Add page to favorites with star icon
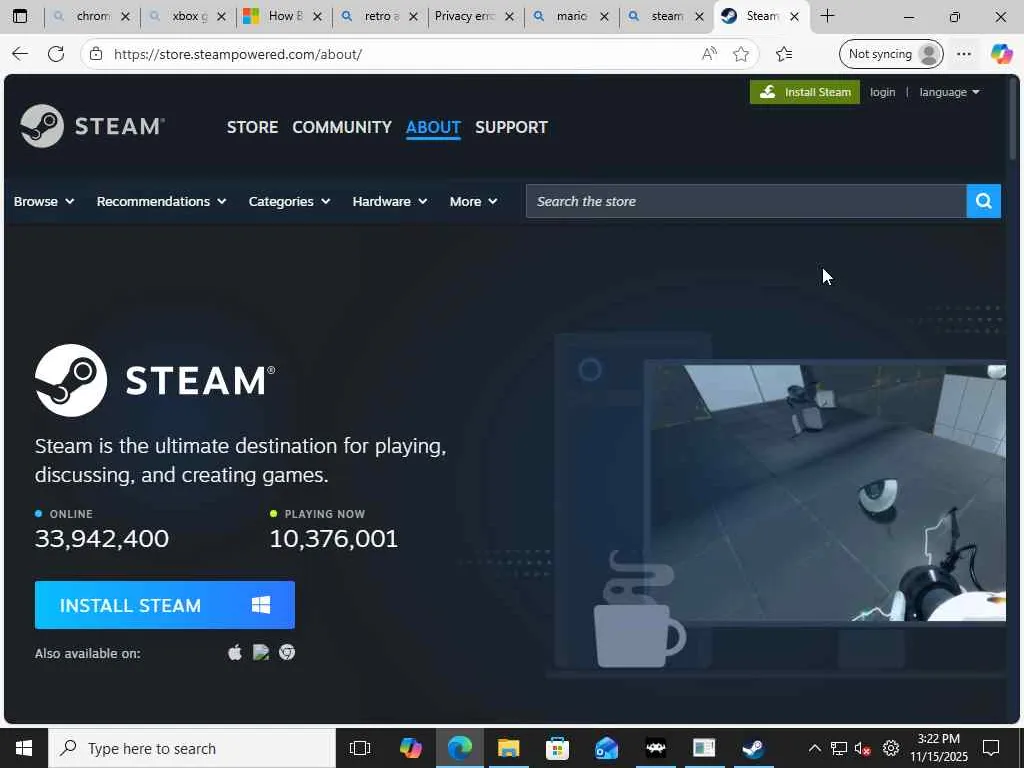The image size is (1024, 768). pyautogui.click(x=741, y=54)
